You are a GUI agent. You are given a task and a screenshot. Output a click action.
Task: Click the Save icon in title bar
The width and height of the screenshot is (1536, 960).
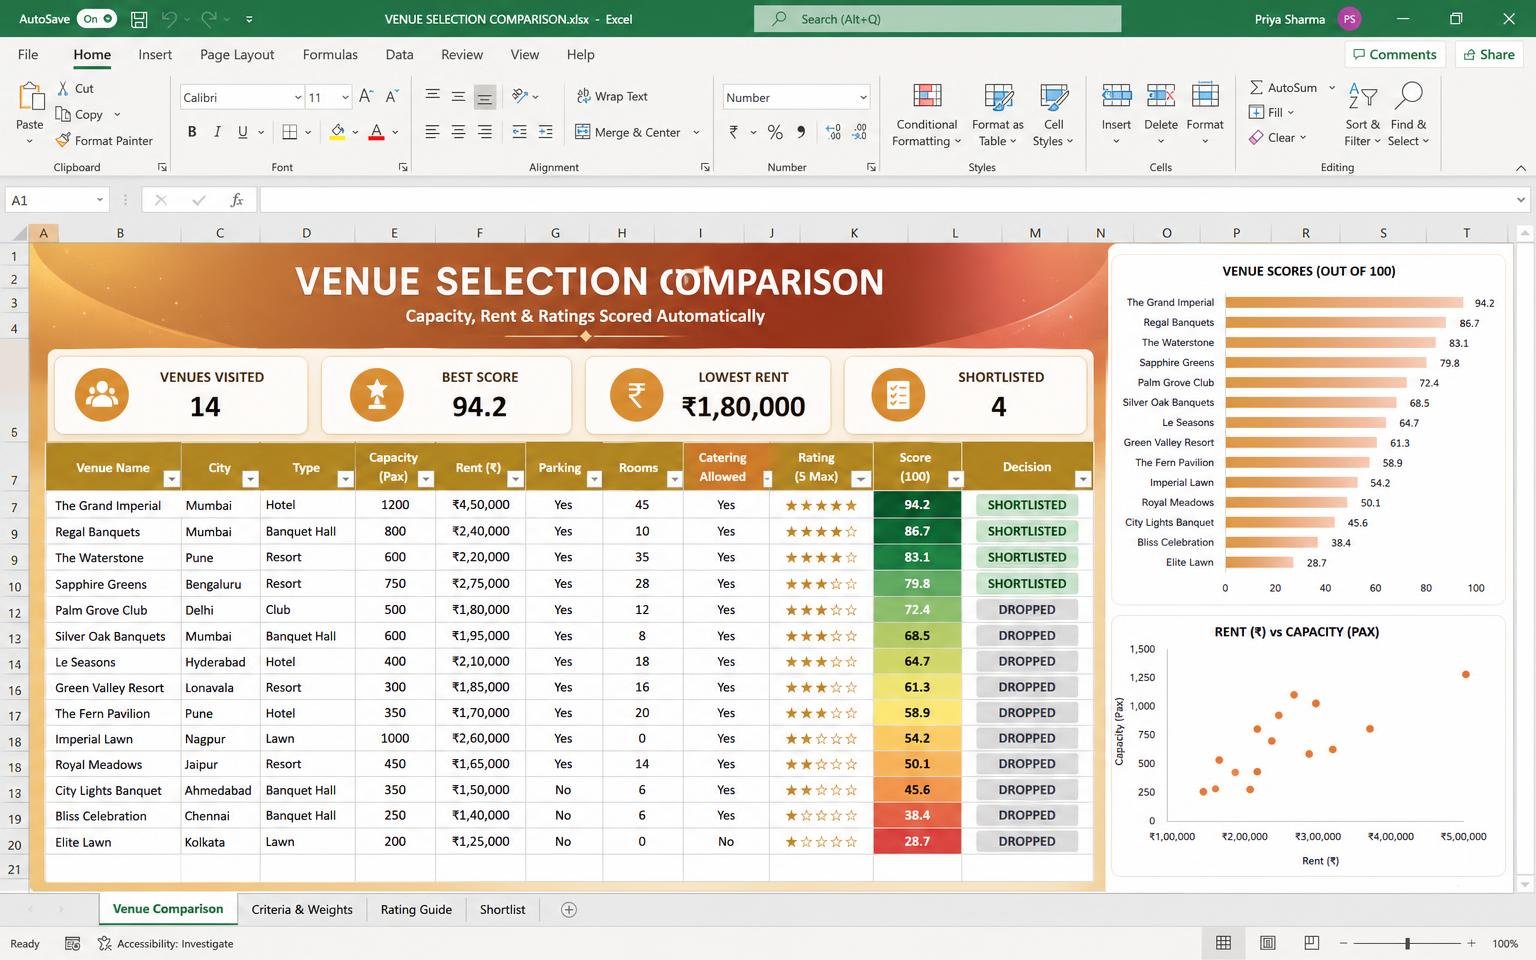tap(139, 19)
